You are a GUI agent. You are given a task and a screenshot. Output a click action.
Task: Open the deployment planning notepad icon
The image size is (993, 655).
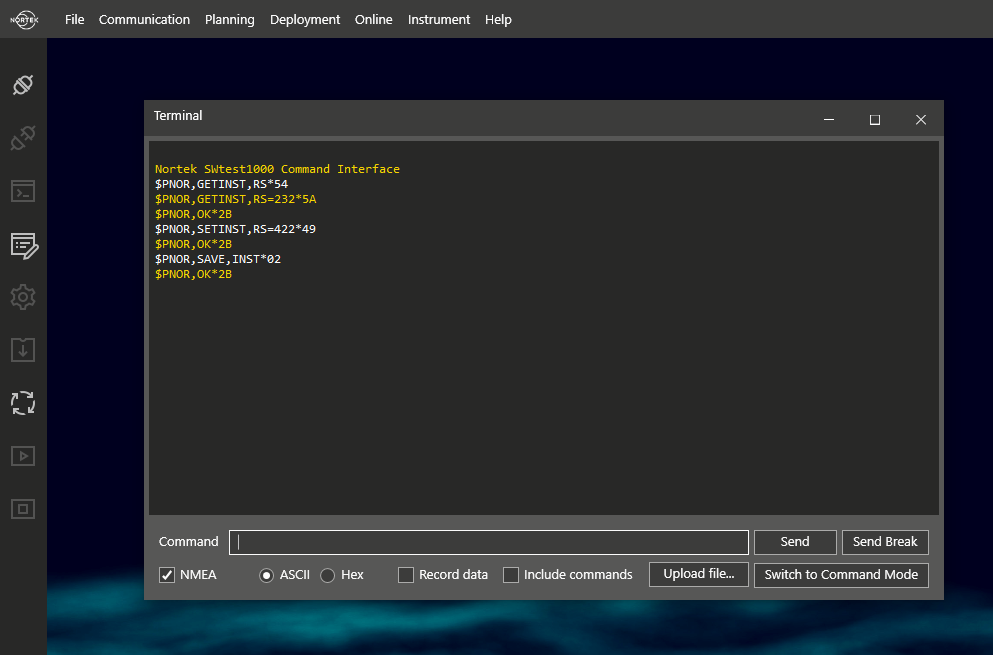coord(24,245)
